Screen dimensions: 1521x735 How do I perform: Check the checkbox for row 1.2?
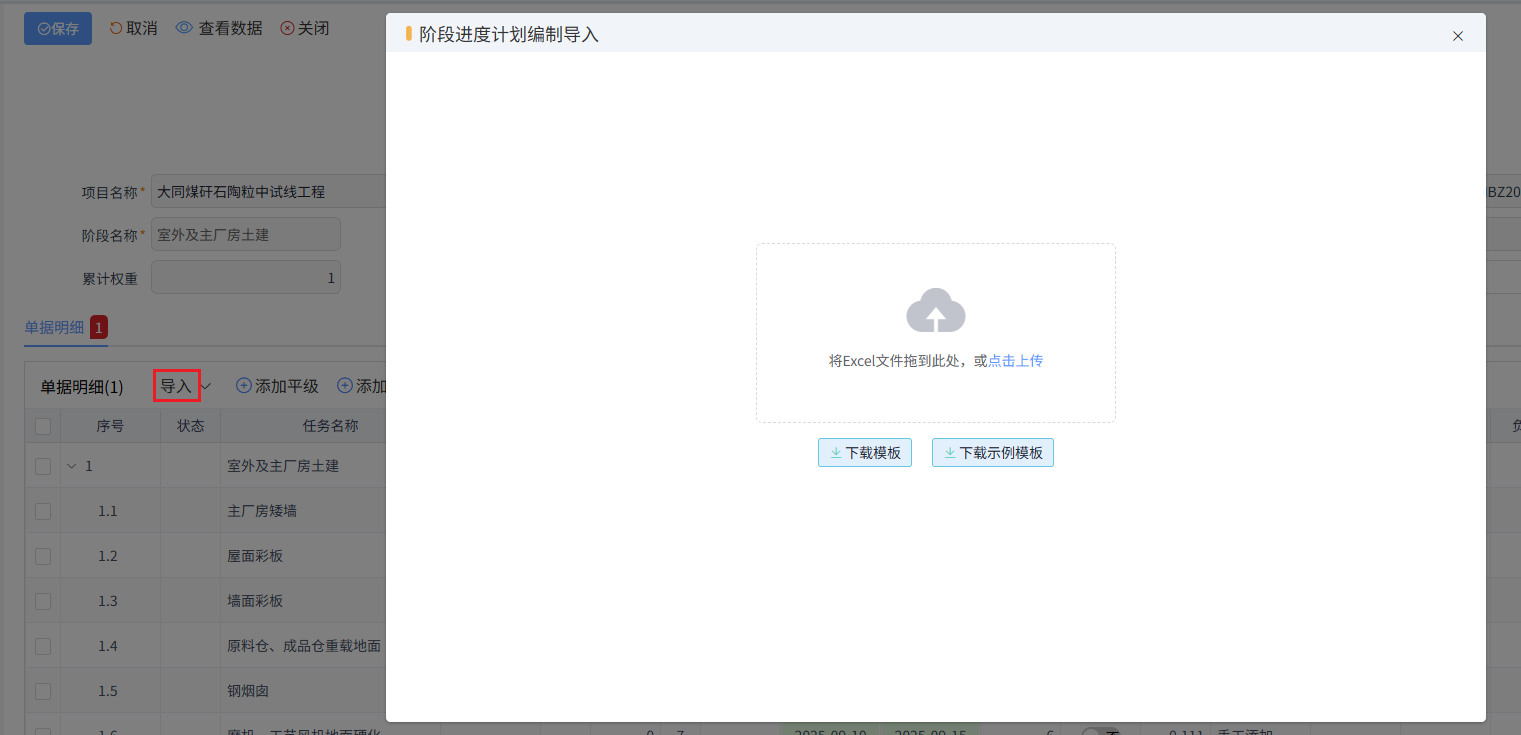tap(43, 556)
